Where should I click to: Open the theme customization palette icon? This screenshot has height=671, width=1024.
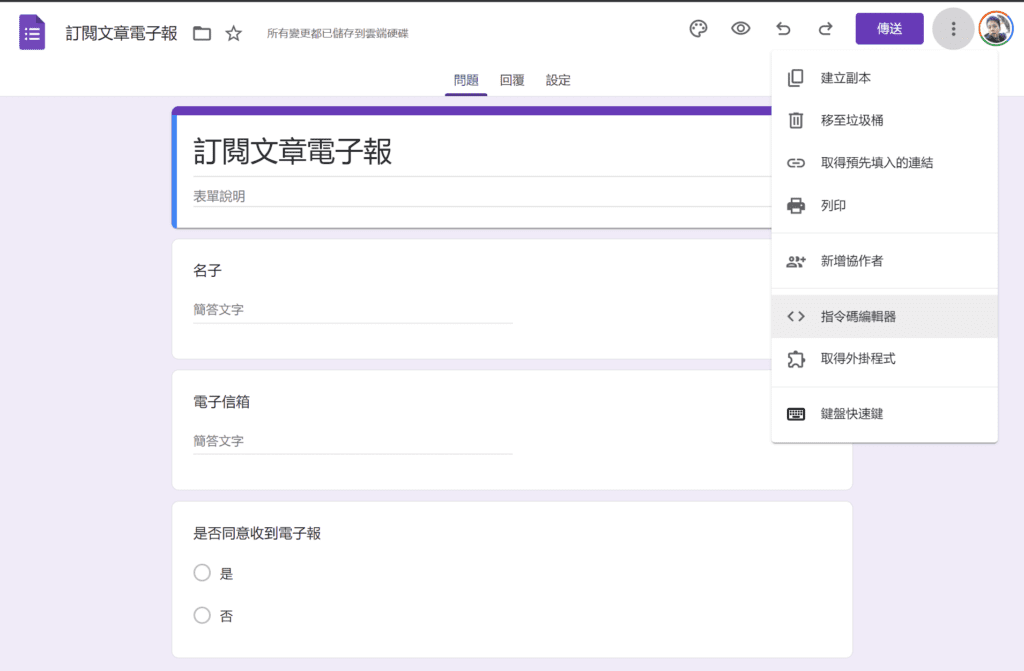[698, 29]
